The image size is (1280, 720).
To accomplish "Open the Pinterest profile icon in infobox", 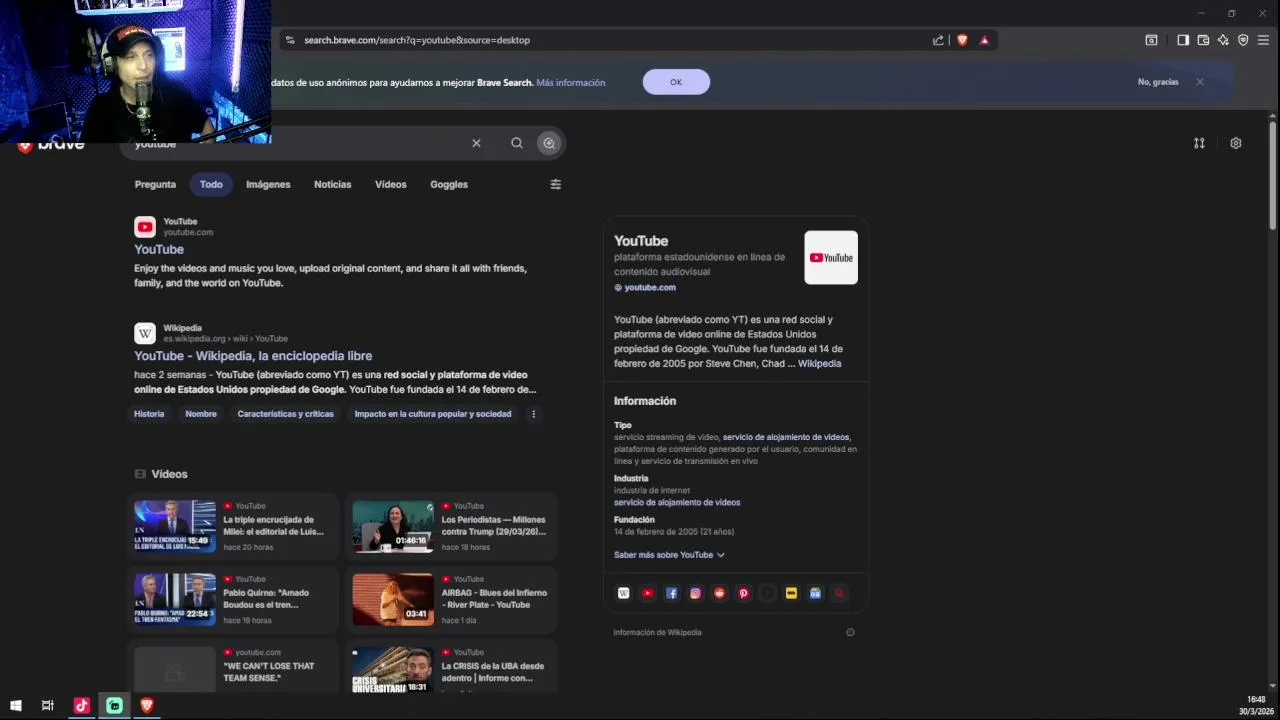I will tap(744, 593).
